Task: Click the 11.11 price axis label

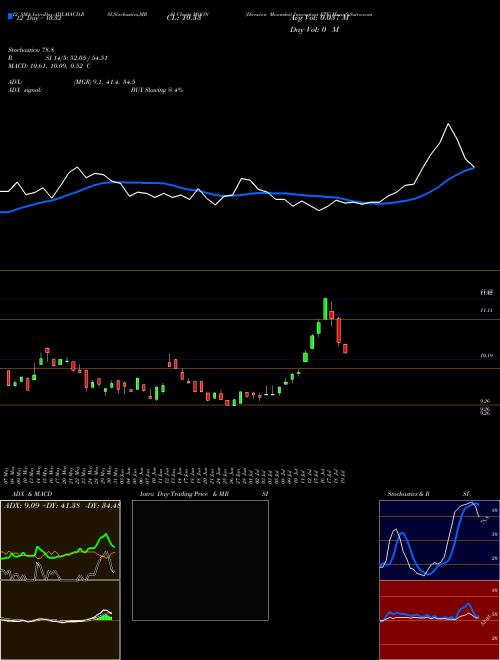Action: 486,310
